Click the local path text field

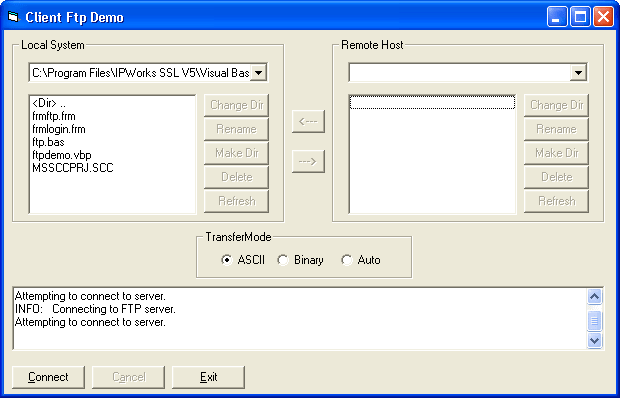(x=140, y=73)
